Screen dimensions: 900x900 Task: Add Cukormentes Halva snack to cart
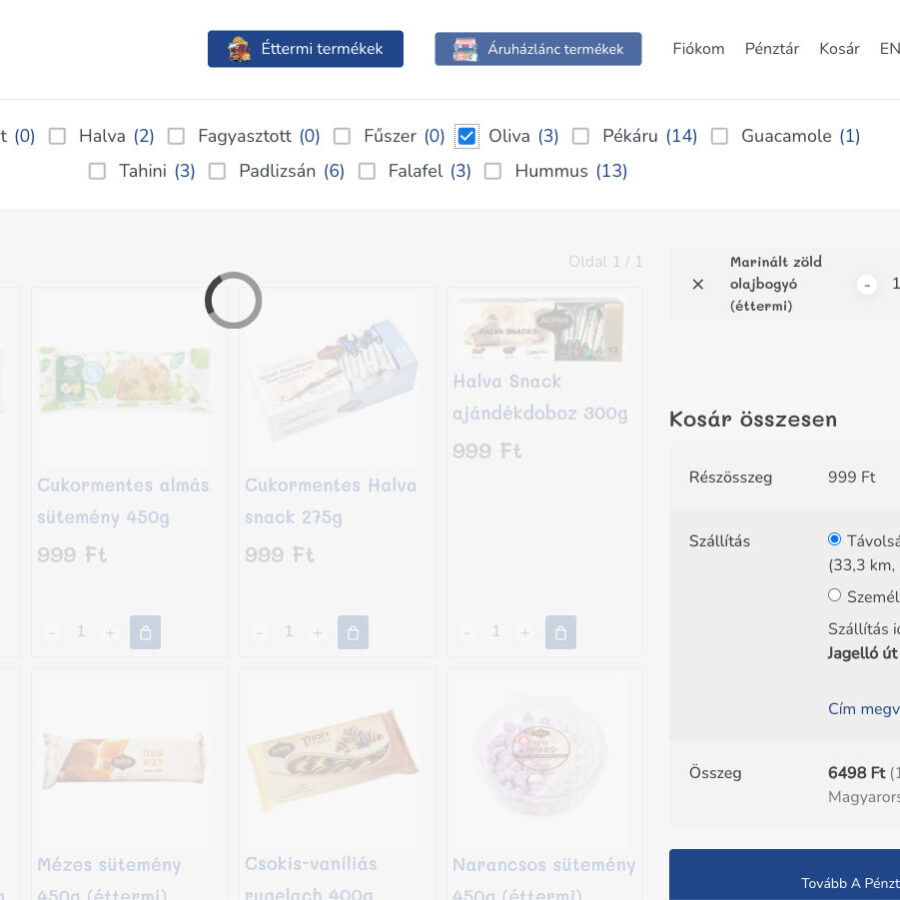(x=353, y=632)
